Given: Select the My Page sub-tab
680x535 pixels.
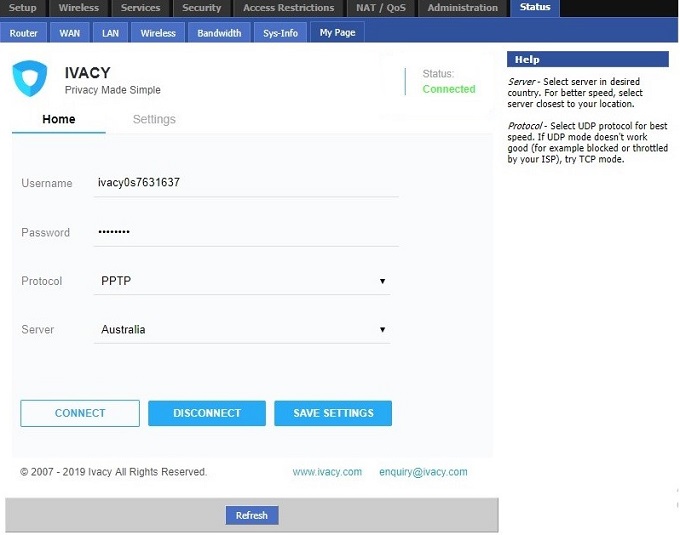Looking at the screenshot, I should pyautogui.click(x=337, y=33).
